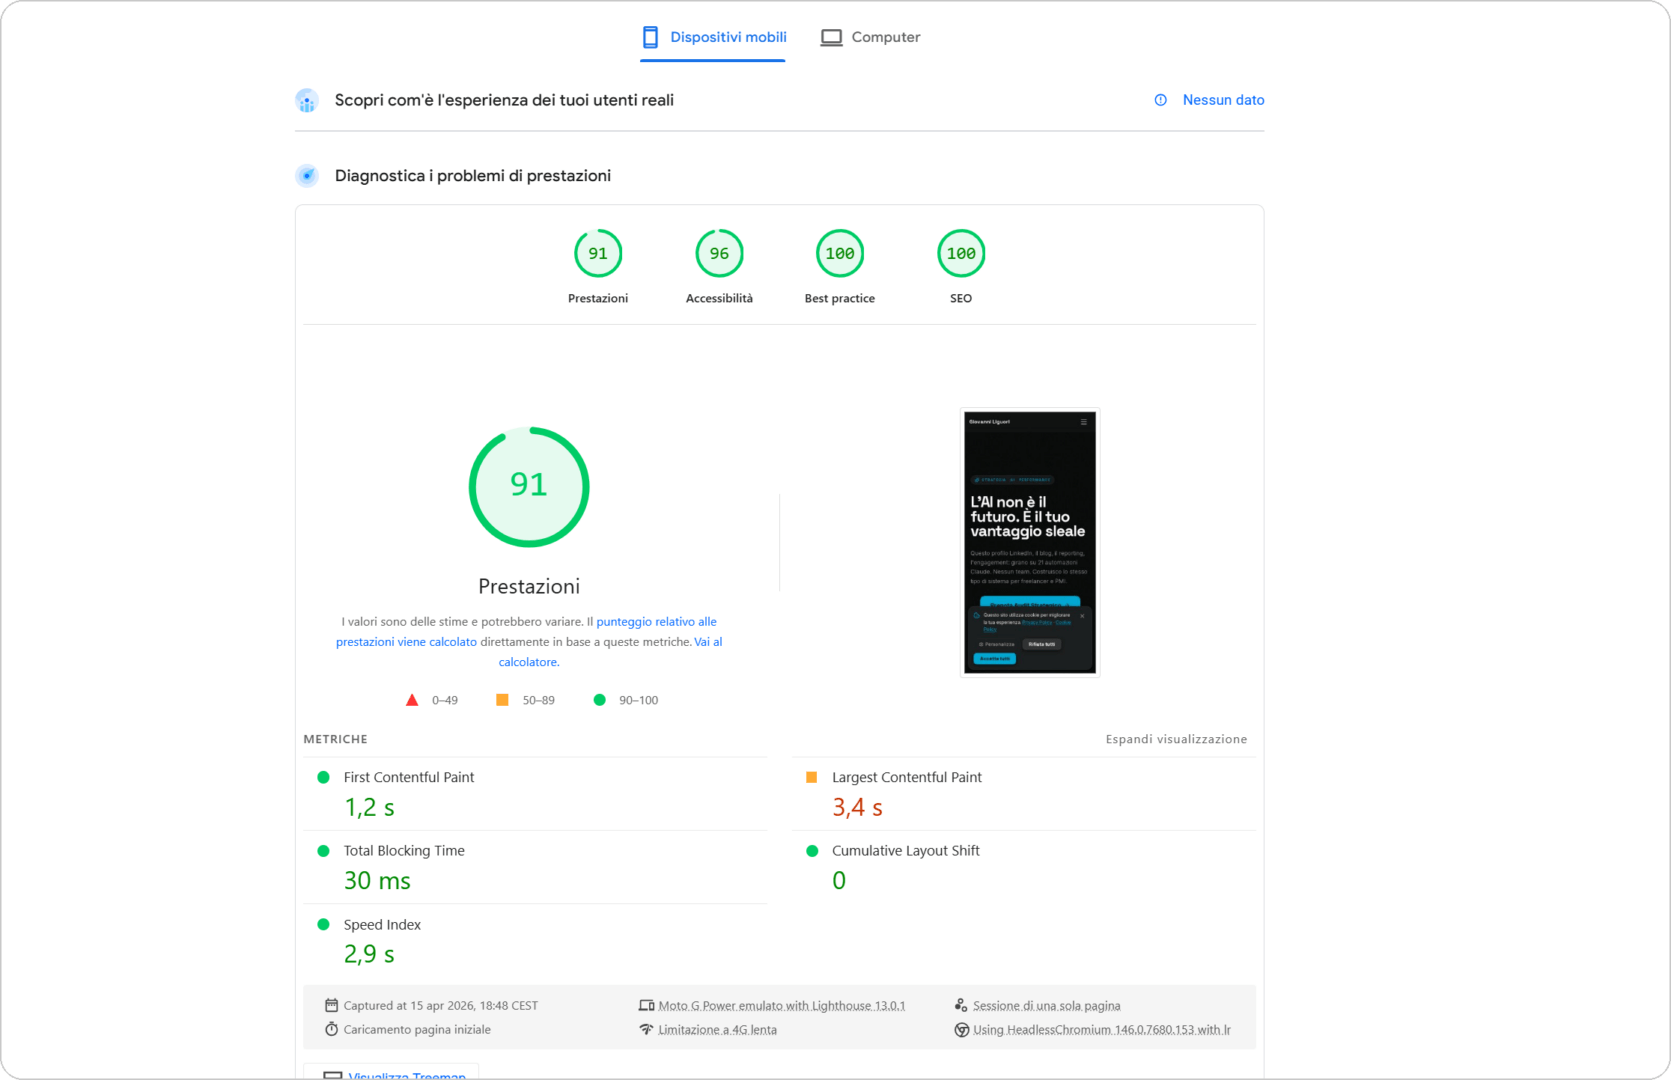This screenshot has width=1671, height=1080.
Task: Jump to the SEO score gauge
Action: (961, 254)
